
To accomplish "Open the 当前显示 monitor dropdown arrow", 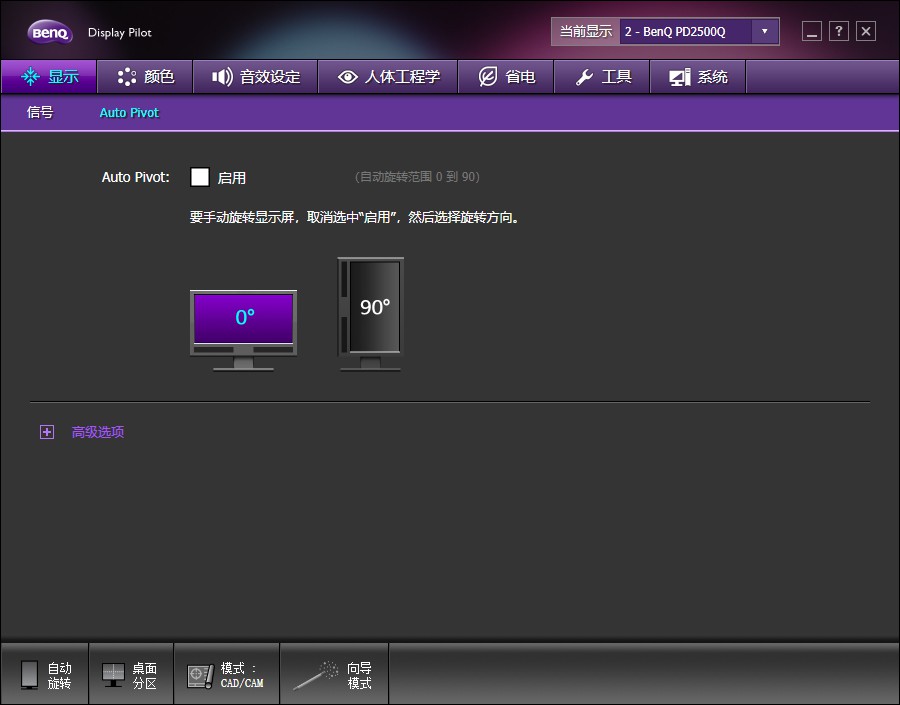I will click(x=765, y=32).
